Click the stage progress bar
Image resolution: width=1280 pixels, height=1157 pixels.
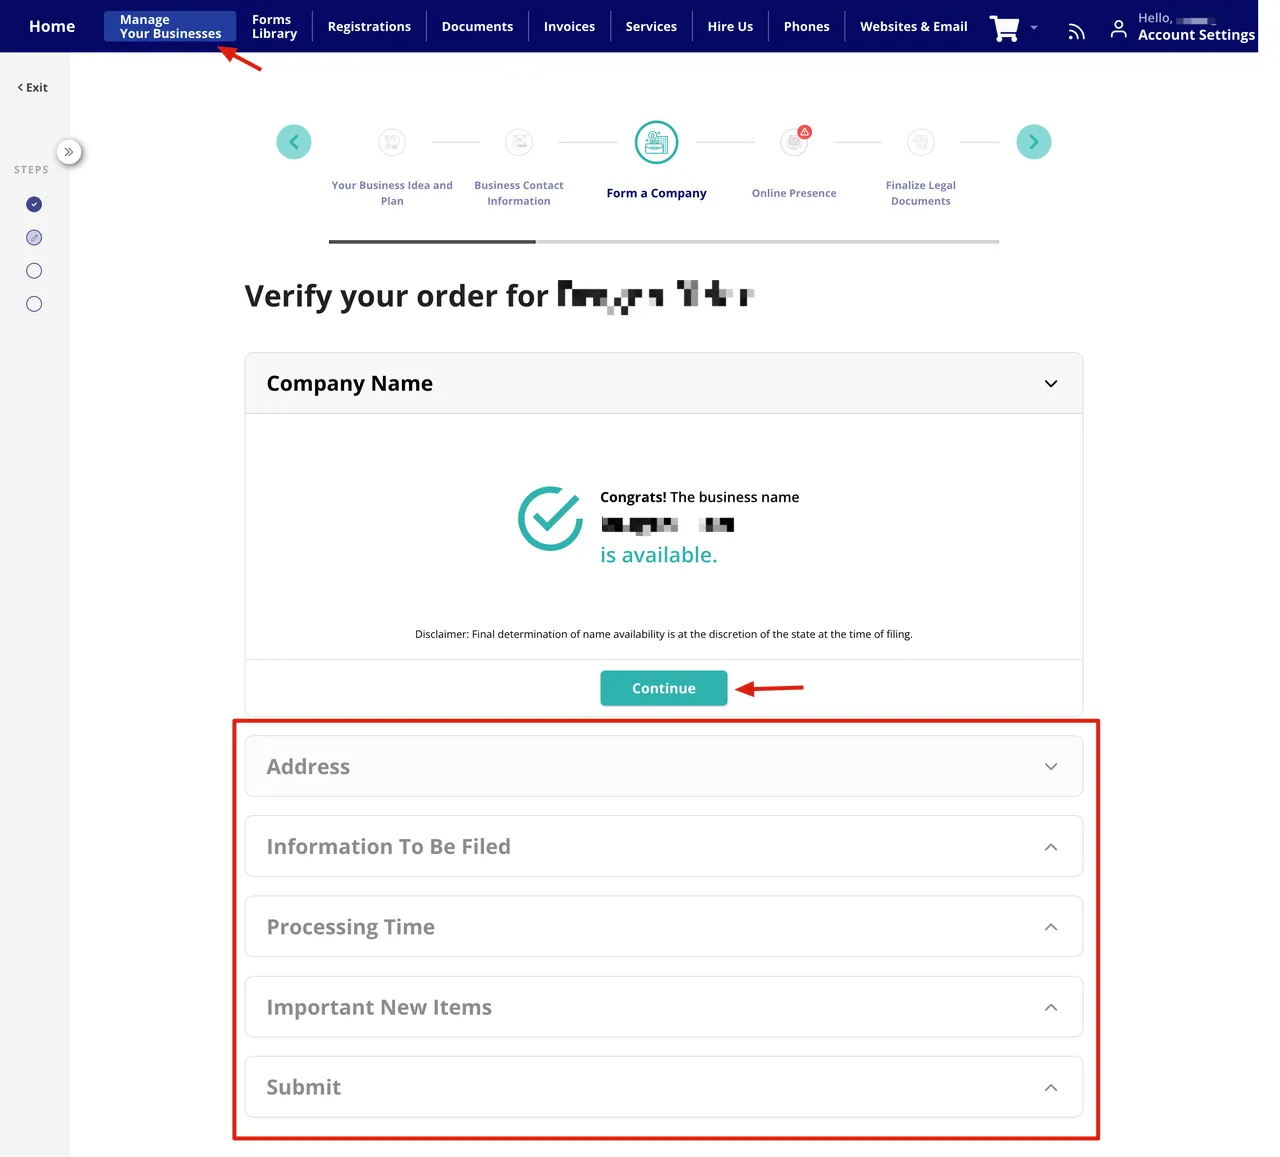(x=663, y=241)
